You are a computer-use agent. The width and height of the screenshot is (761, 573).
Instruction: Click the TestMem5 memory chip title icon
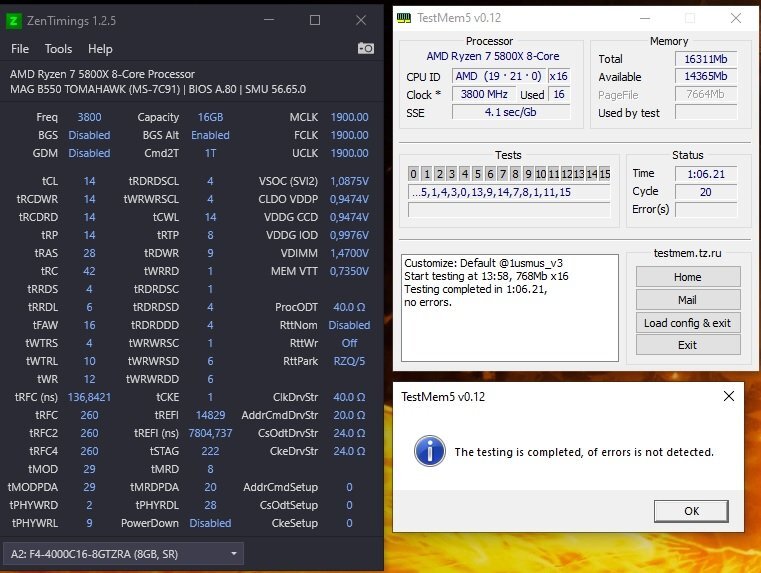(x=404, y=18)
